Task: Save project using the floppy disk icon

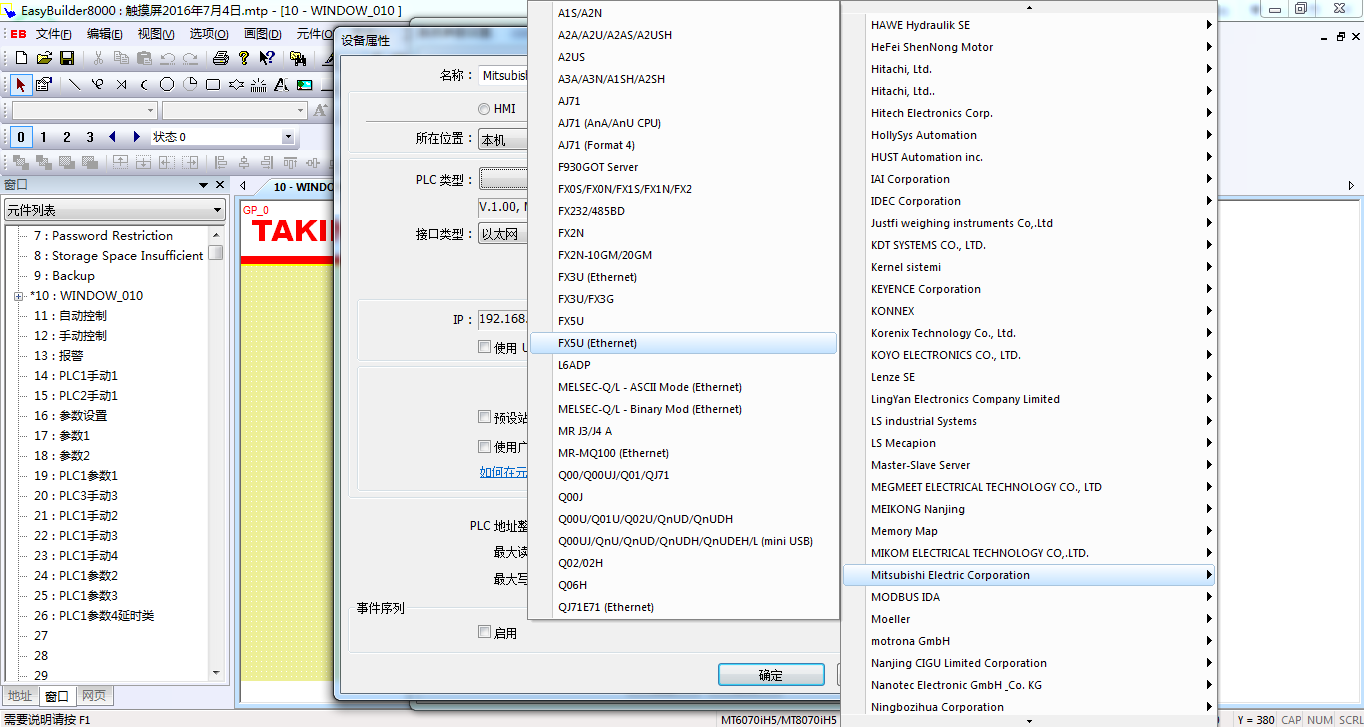Action: [67, 58]
